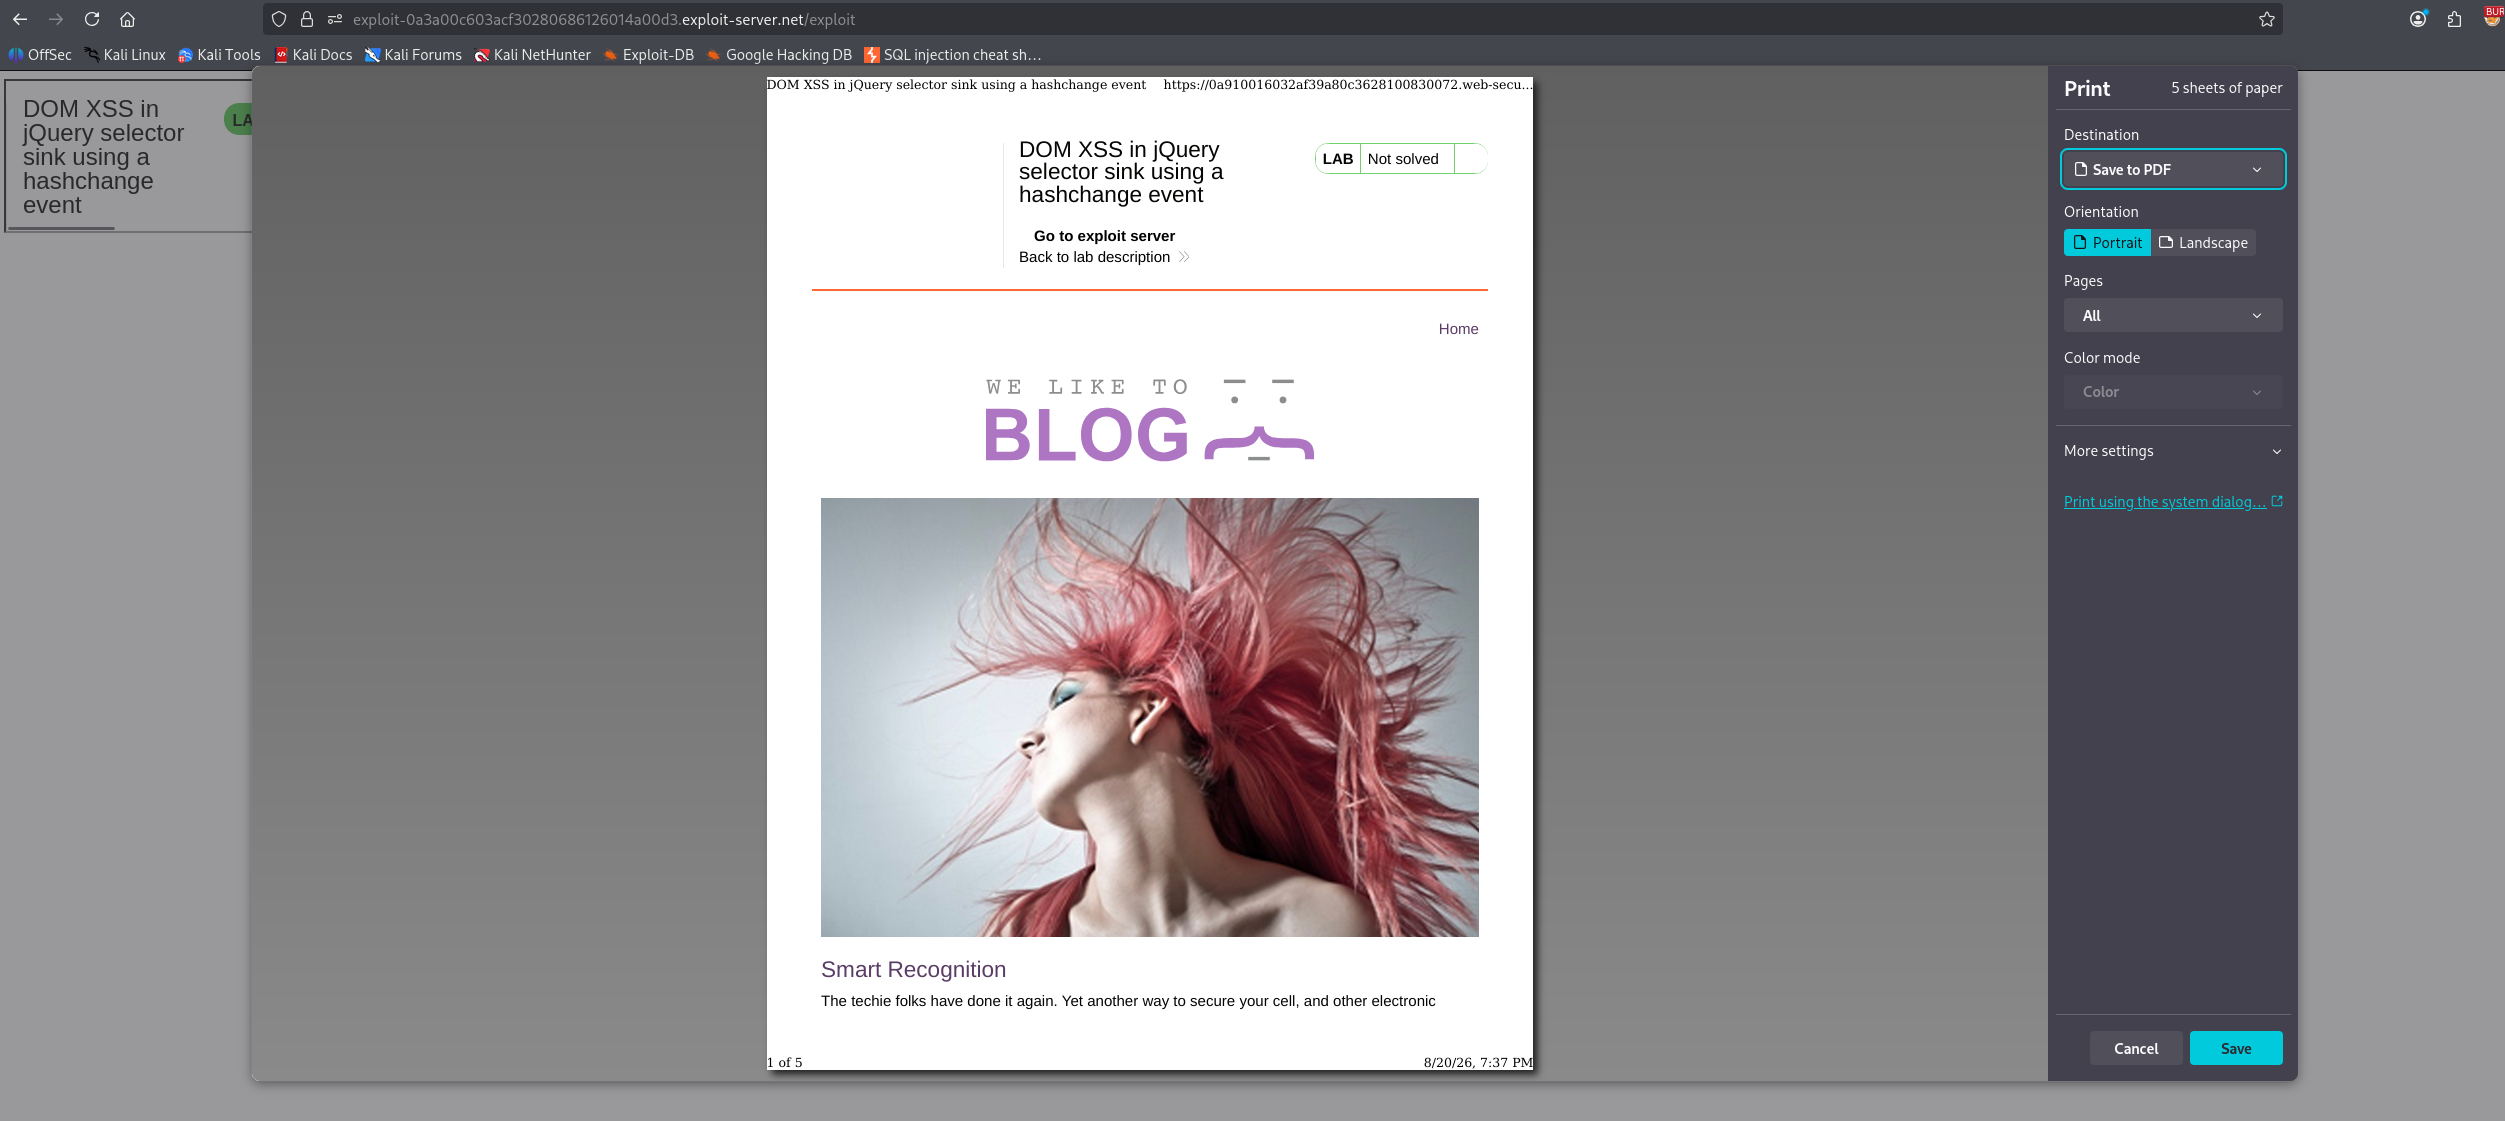Open the Destination Save to PDF dropdown

pyautogui.click(x=2172, y=169)
